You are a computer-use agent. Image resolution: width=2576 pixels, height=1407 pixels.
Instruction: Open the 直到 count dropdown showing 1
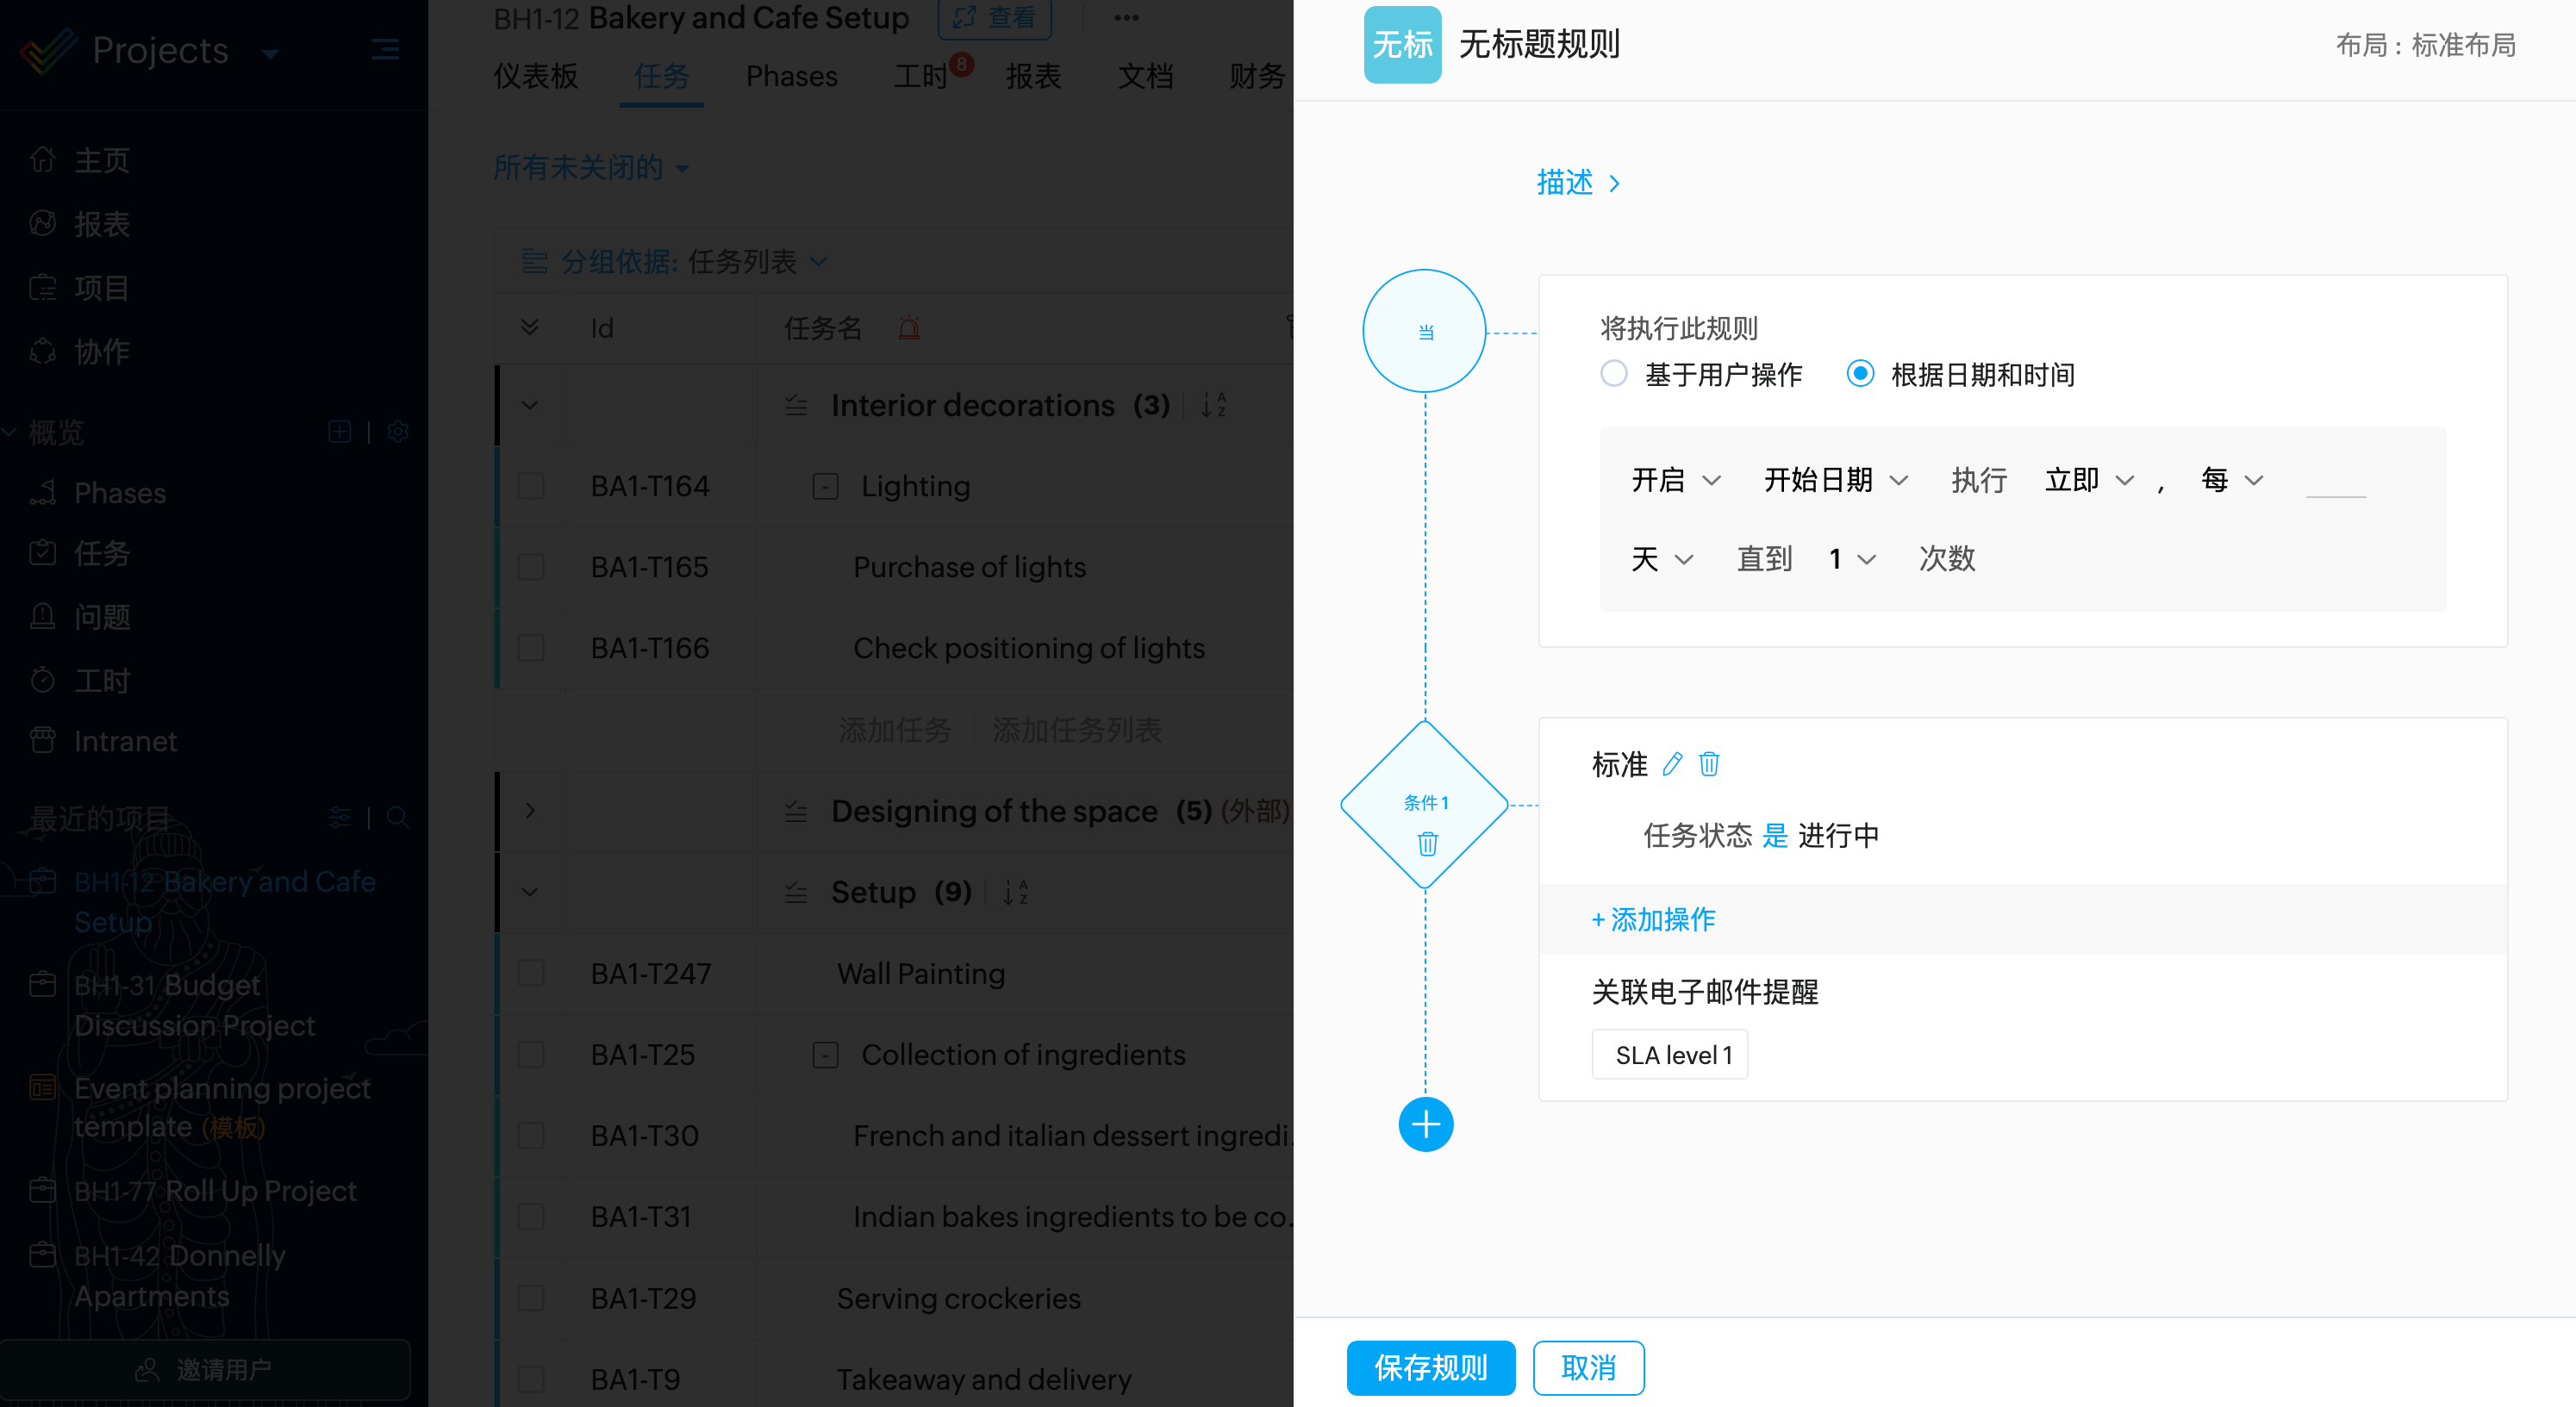[1851, 559]
